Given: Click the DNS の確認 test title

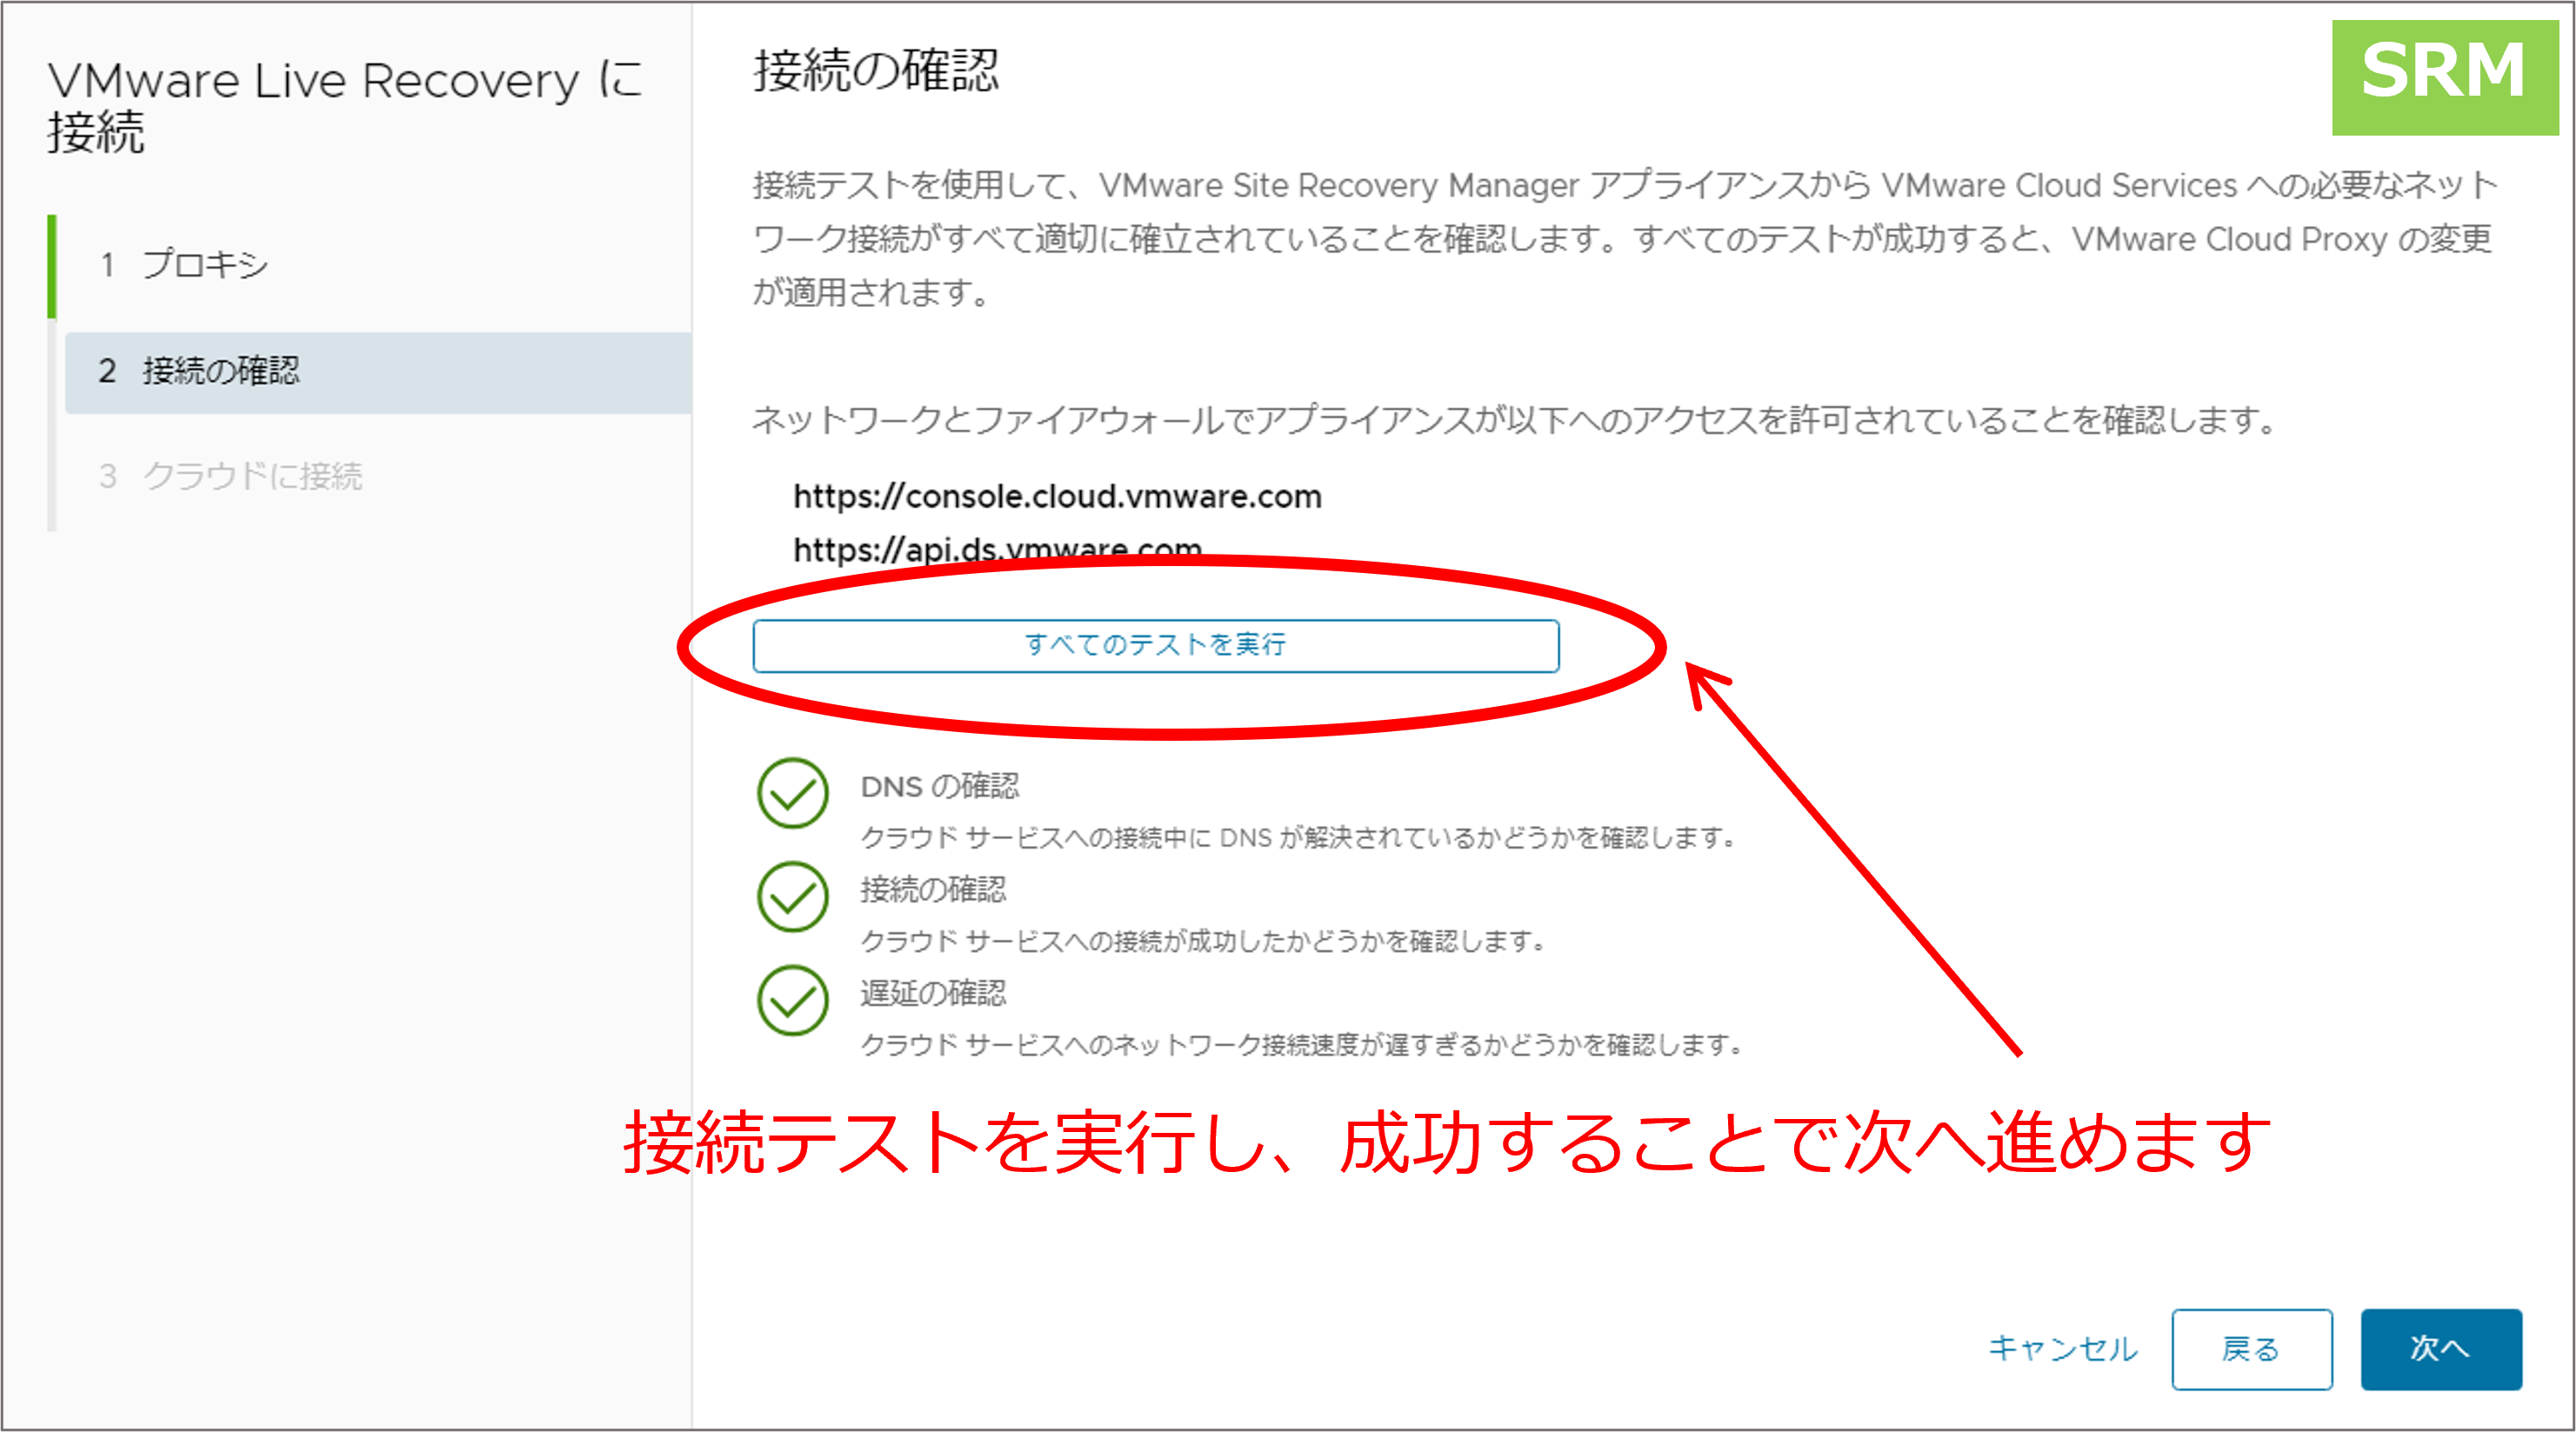Looking at the screenshot, I should (x=939, y=787).
